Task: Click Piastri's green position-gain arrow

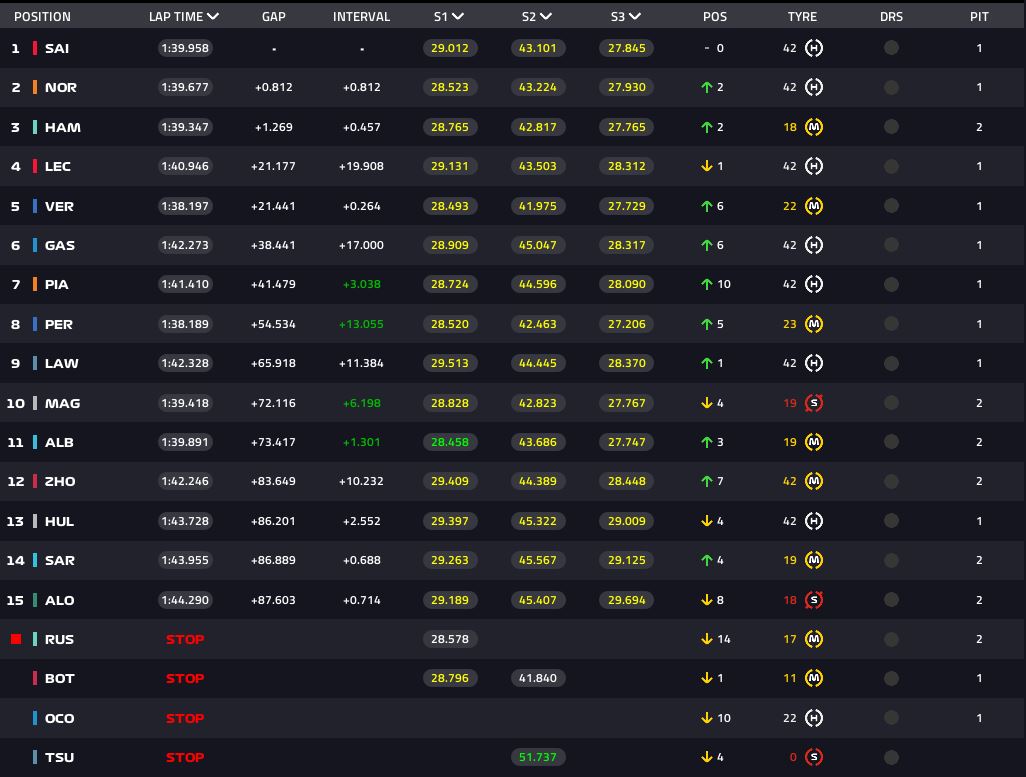Action: pos(707,285)
